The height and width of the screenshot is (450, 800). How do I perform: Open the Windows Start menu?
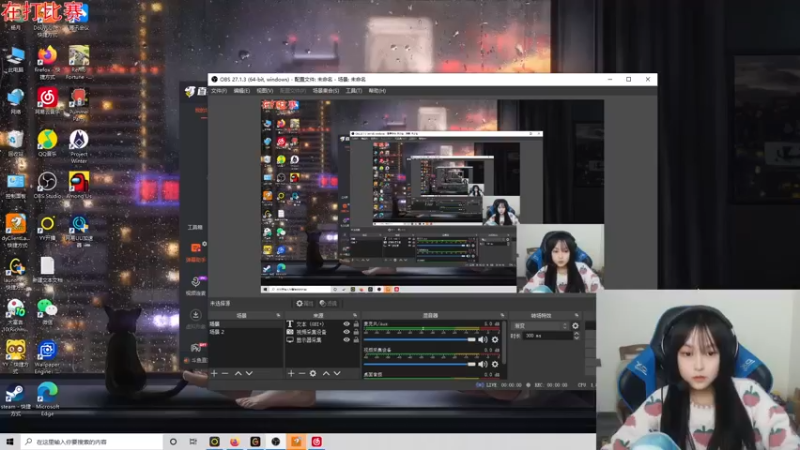click(10, 441)
